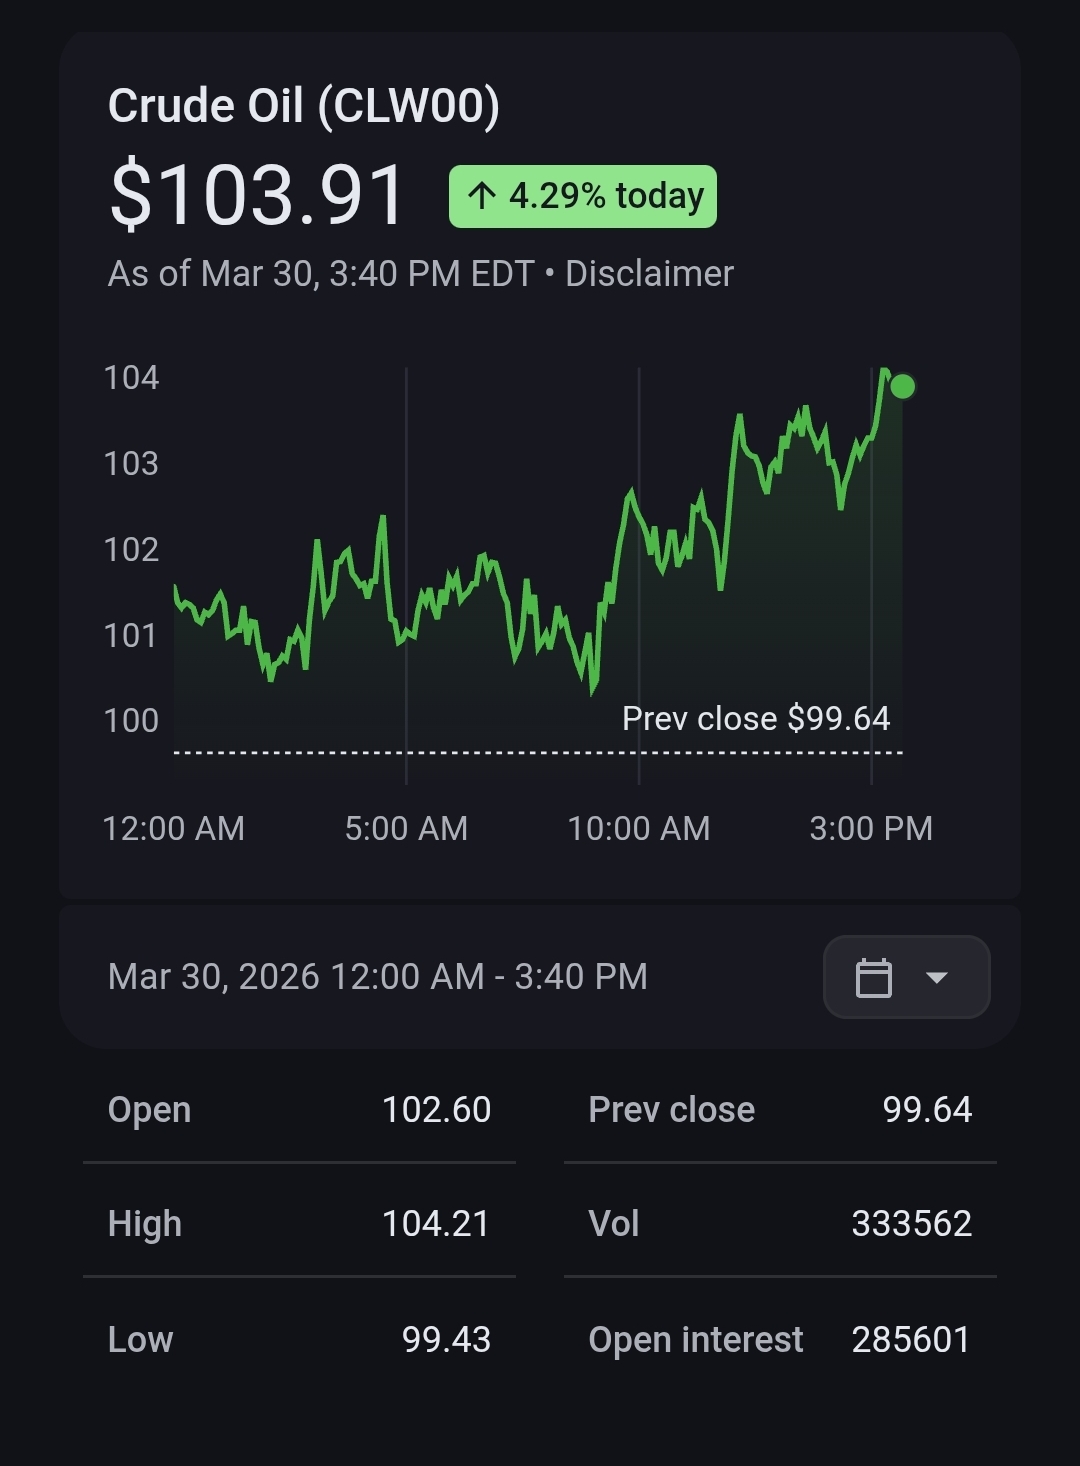Click the $103.91 current price
1080x1466 pixels.
click(257, 195)
